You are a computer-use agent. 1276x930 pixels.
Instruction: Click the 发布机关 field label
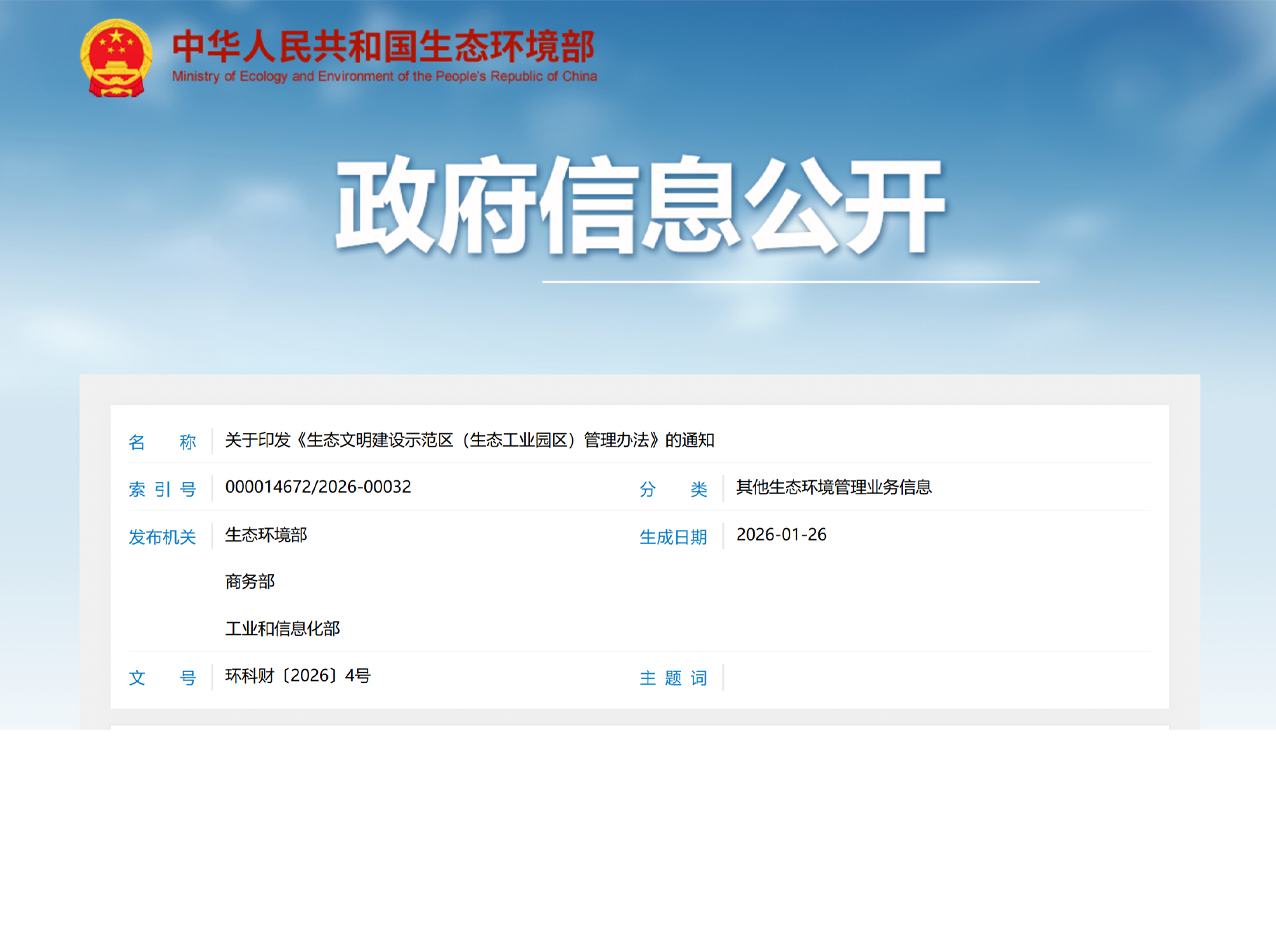(162, 537)
